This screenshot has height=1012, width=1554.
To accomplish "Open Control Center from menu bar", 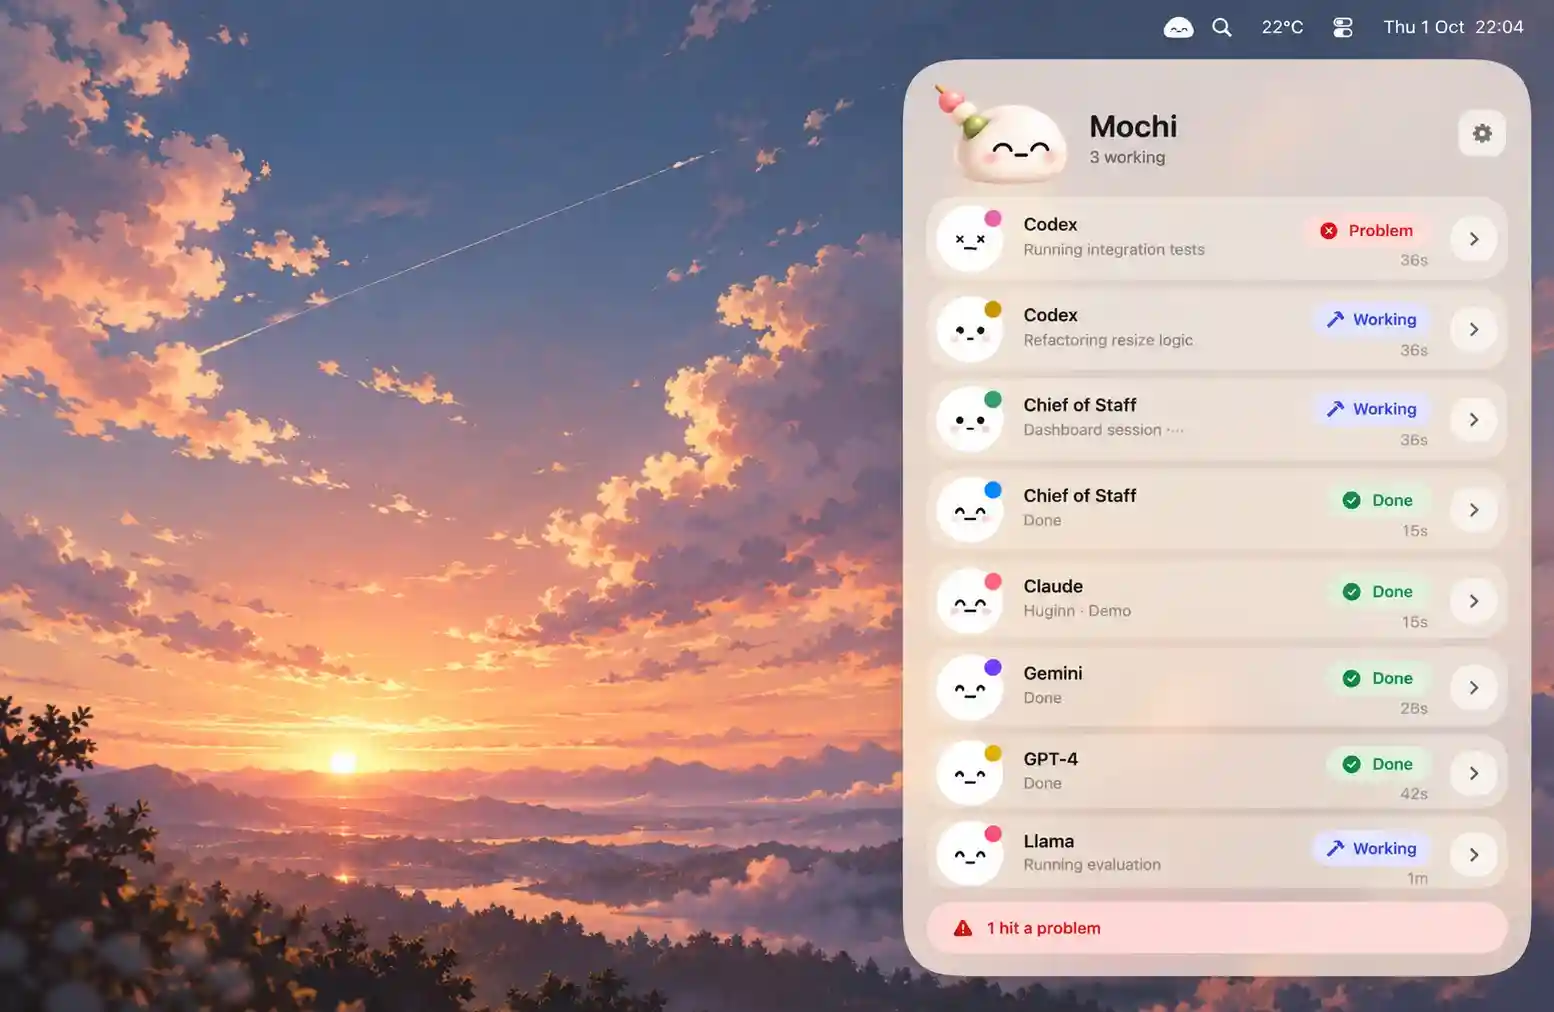I will coord(1343,27).
